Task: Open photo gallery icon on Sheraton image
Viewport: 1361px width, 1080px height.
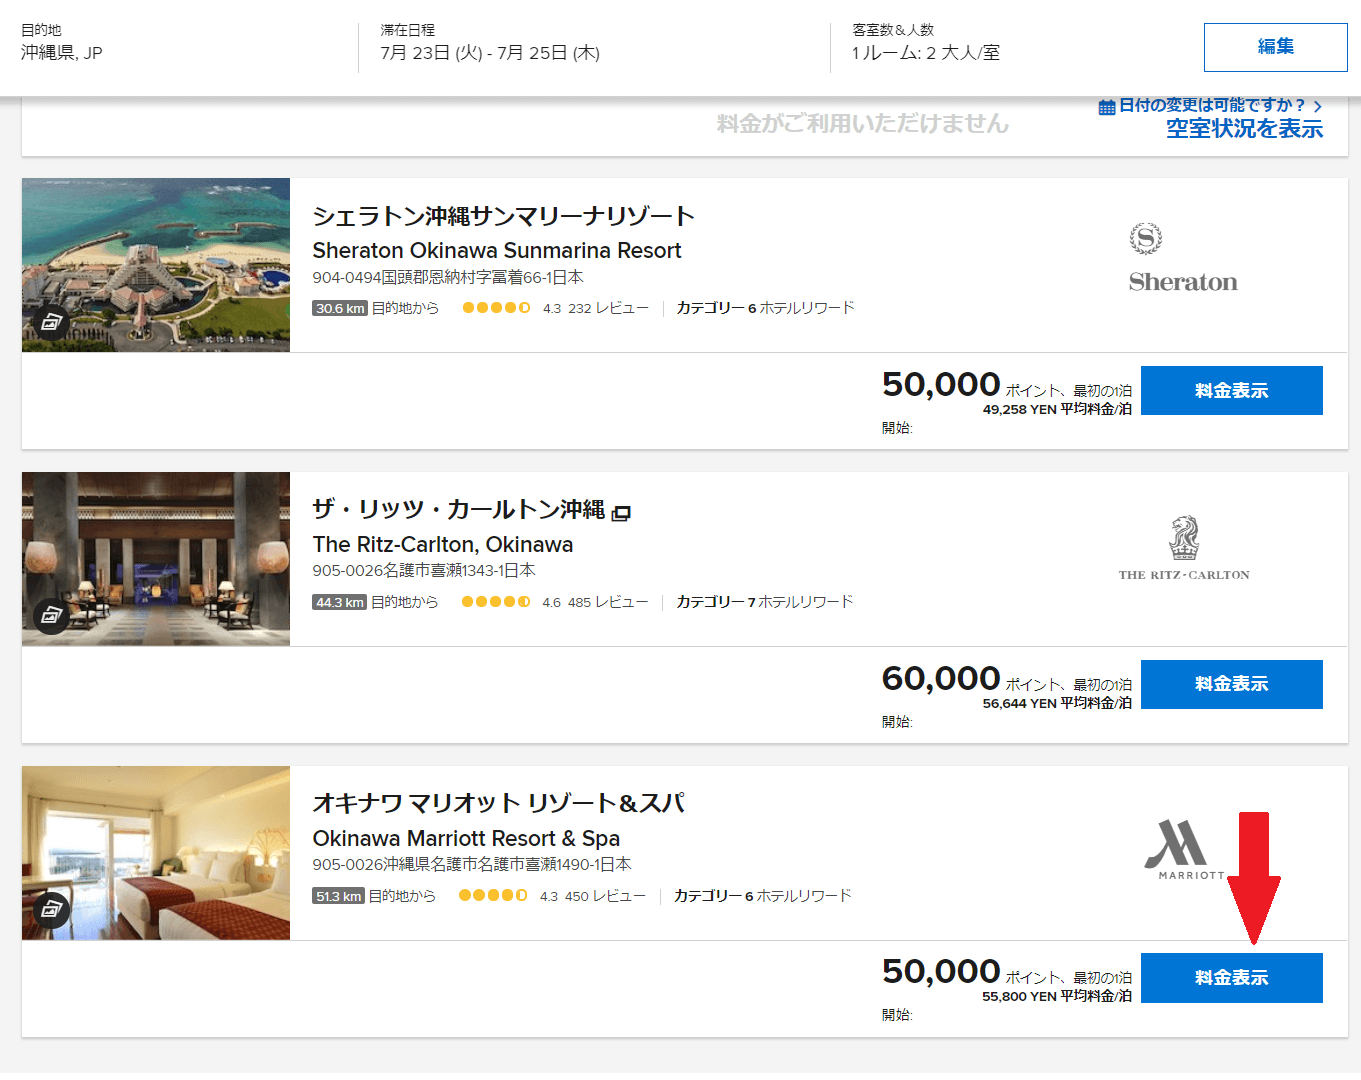Action: point(51,322)
